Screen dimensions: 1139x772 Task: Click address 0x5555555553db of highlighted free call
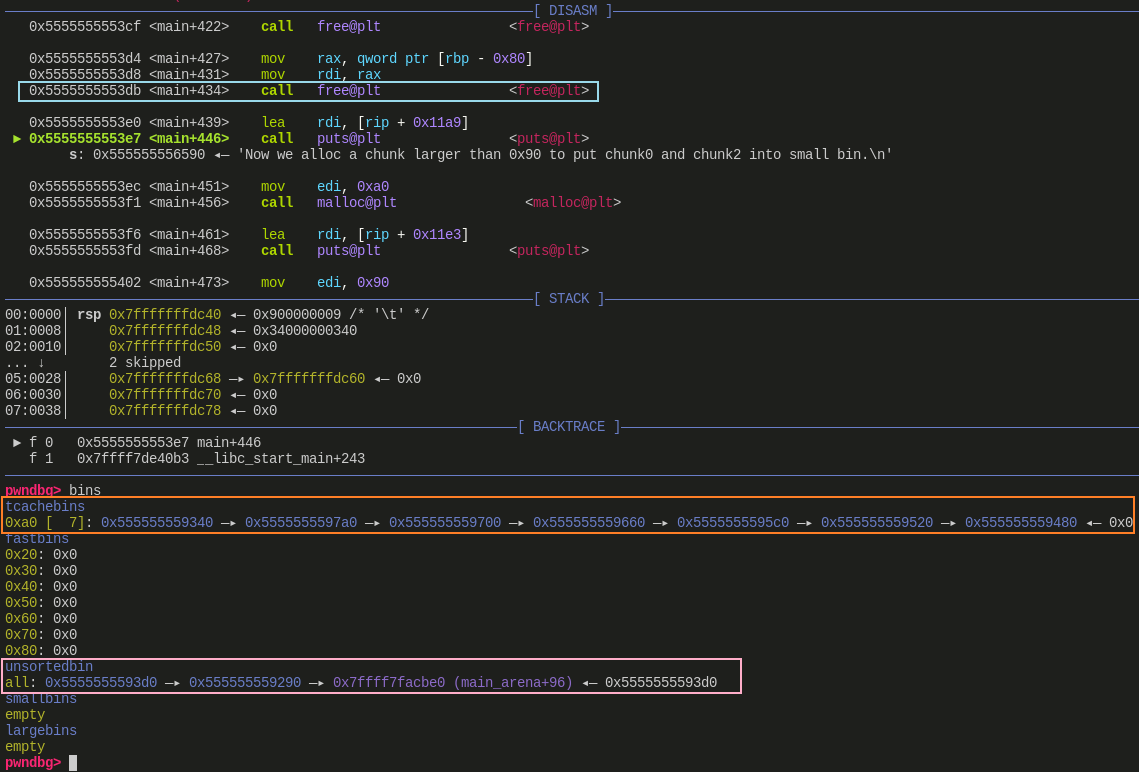[x=84, y=91]
